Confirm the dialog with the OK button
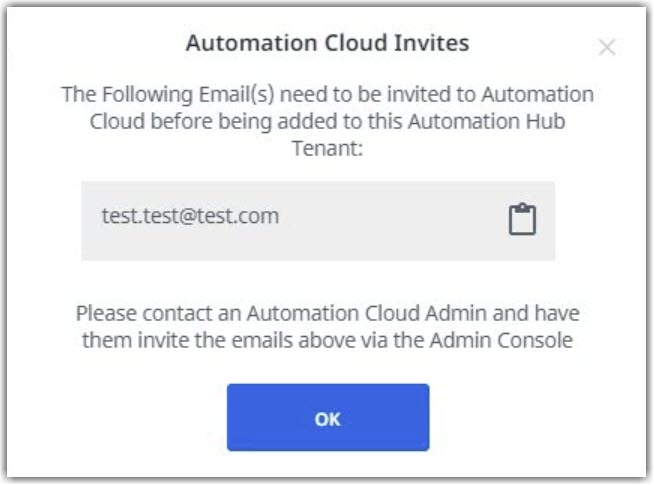Image resolution: width=654 pixels, height=485 pixels. 328,417
